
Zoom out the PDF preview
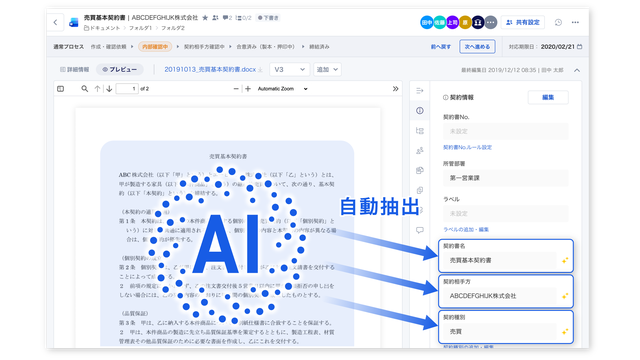[x=236, y=89]
